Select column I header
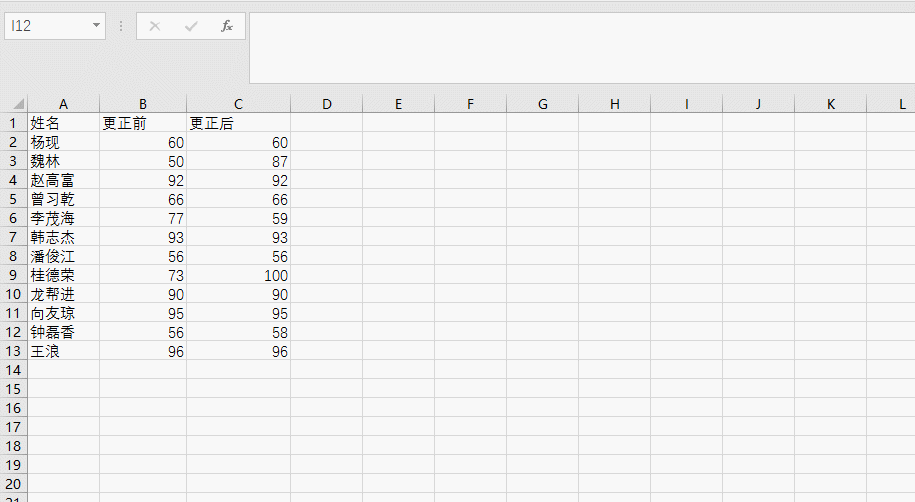Image resolution: width=915 pixels, height=502 pixels. pos(686,104)
